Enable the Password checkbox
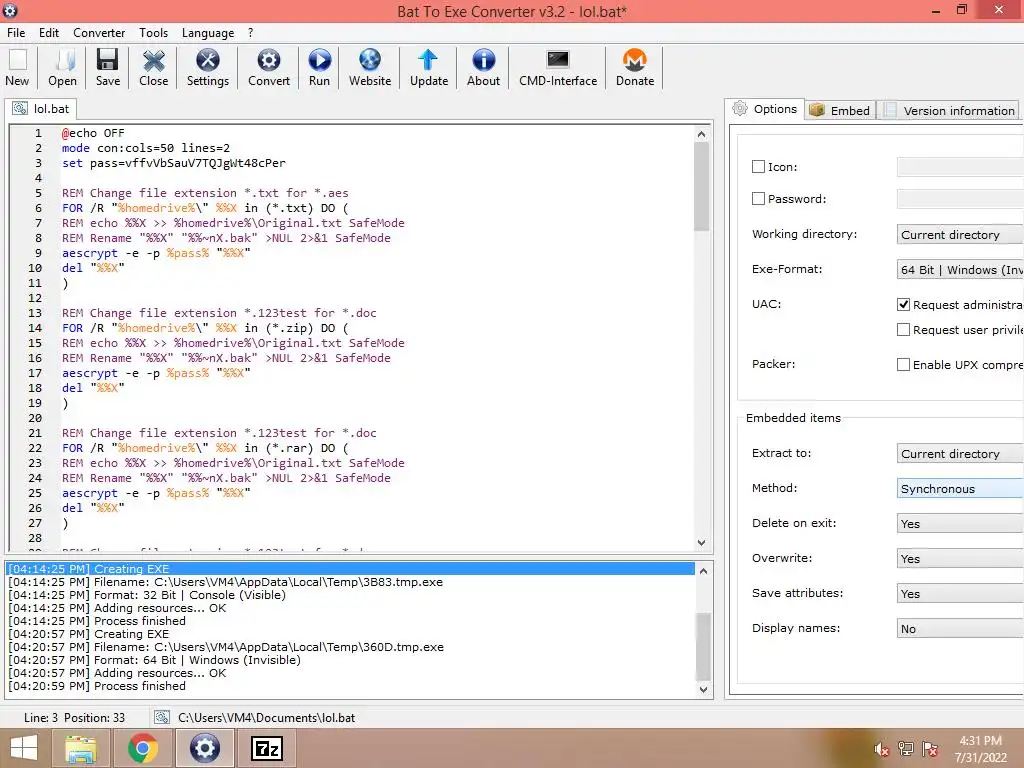Image resolution: width=1024 pixels, height=768 pixels. click(758, 199)
